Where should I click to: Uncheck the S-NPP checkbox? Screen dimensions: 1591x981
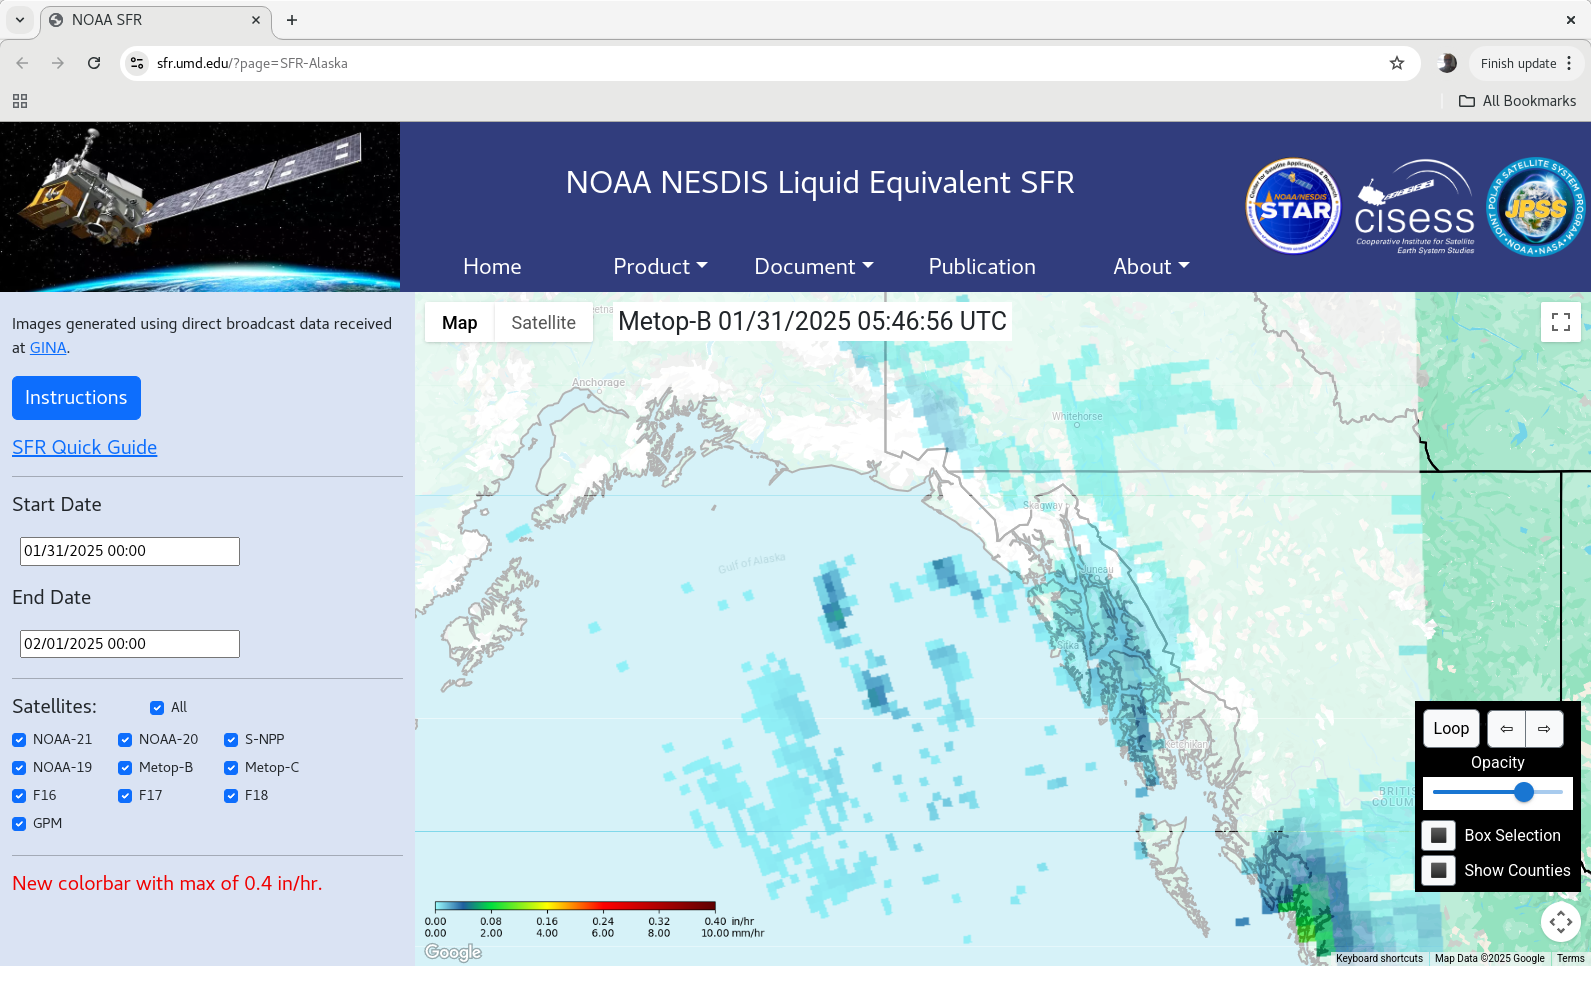coord(231,740)
